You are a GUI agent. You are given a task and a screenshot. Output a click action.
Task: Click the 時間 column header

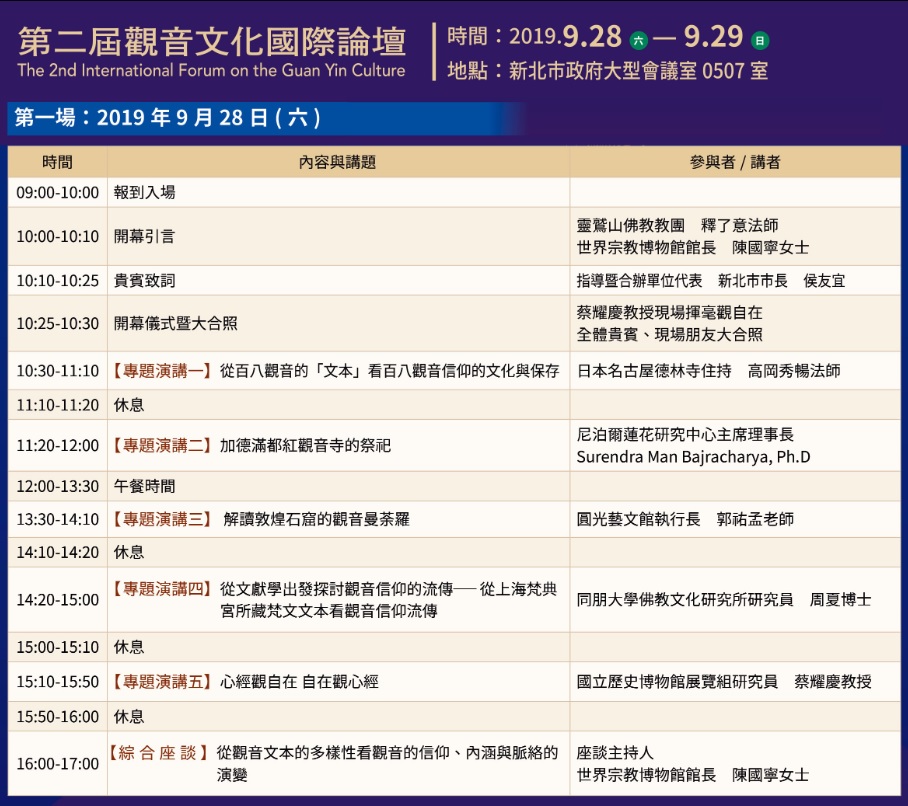[x=57, y=162]
